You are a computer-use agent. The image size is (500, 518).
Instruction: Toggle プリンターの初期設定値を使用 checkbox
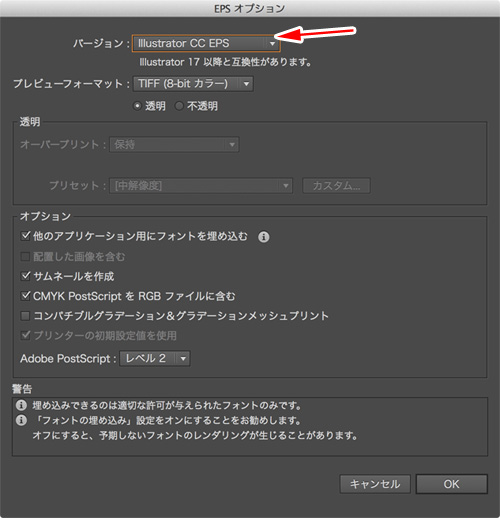click(25, 335)
